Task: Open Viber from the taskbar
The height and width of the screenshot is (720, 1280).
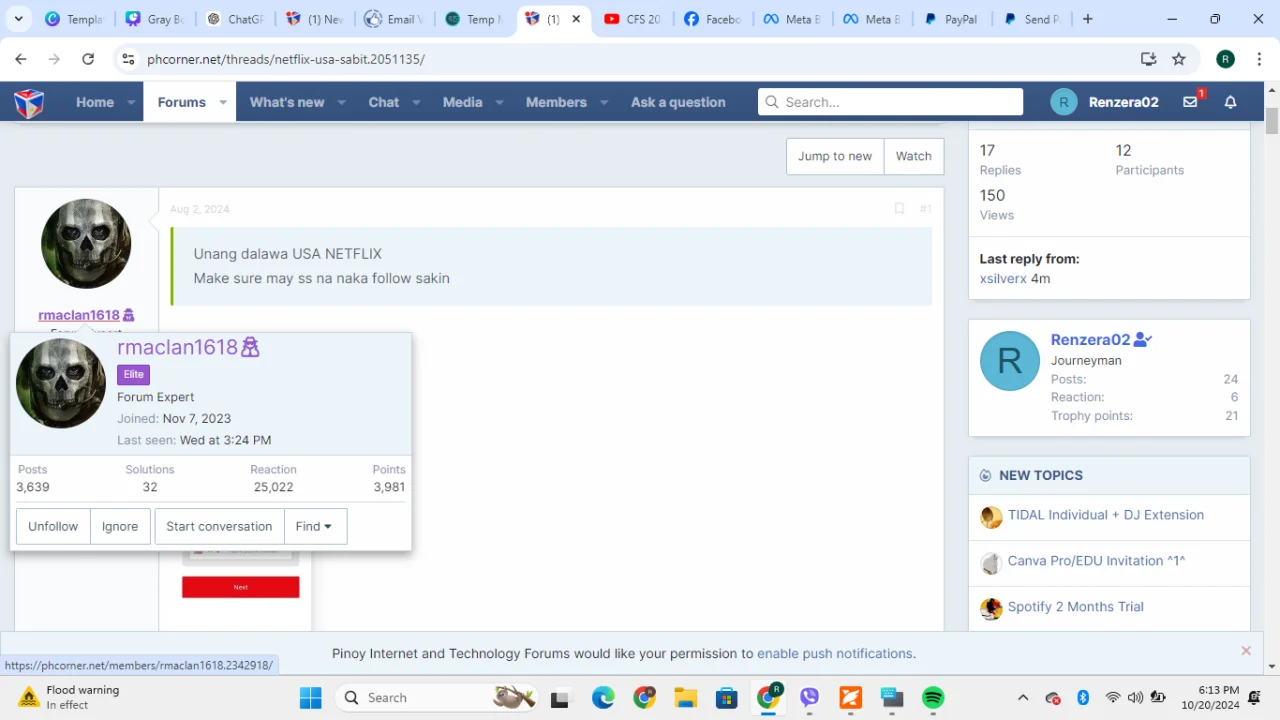Action: click(x=809, y=698)
